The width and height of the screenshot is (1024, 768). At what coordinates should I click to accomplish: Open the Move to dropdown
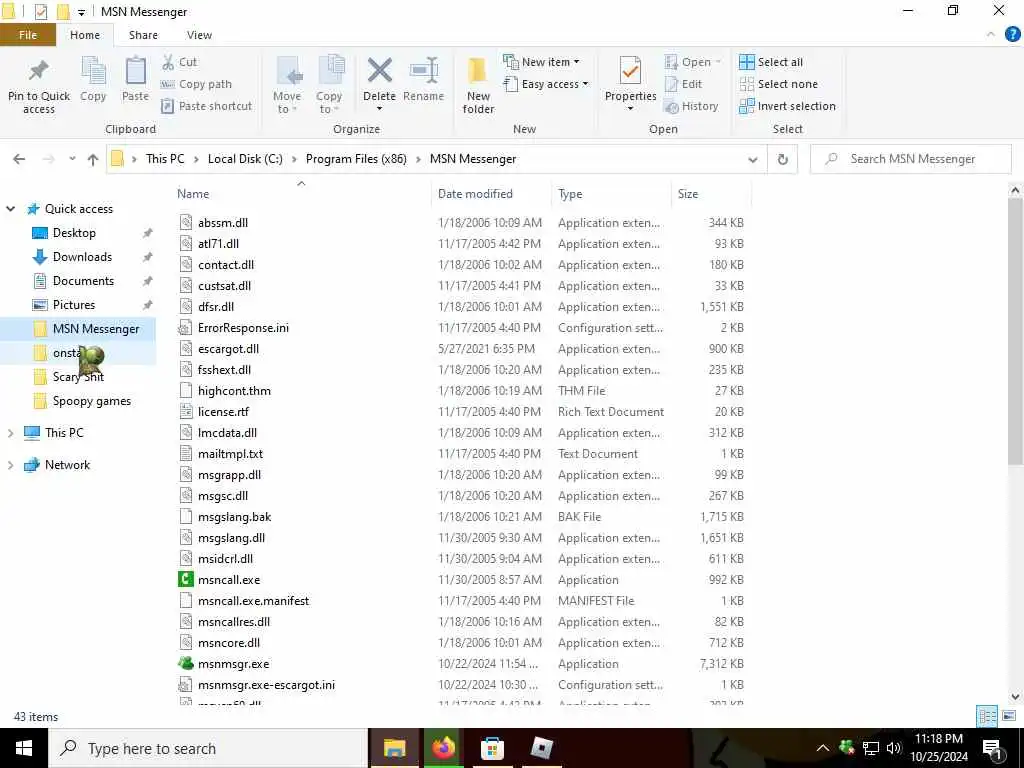coord(287,85)
